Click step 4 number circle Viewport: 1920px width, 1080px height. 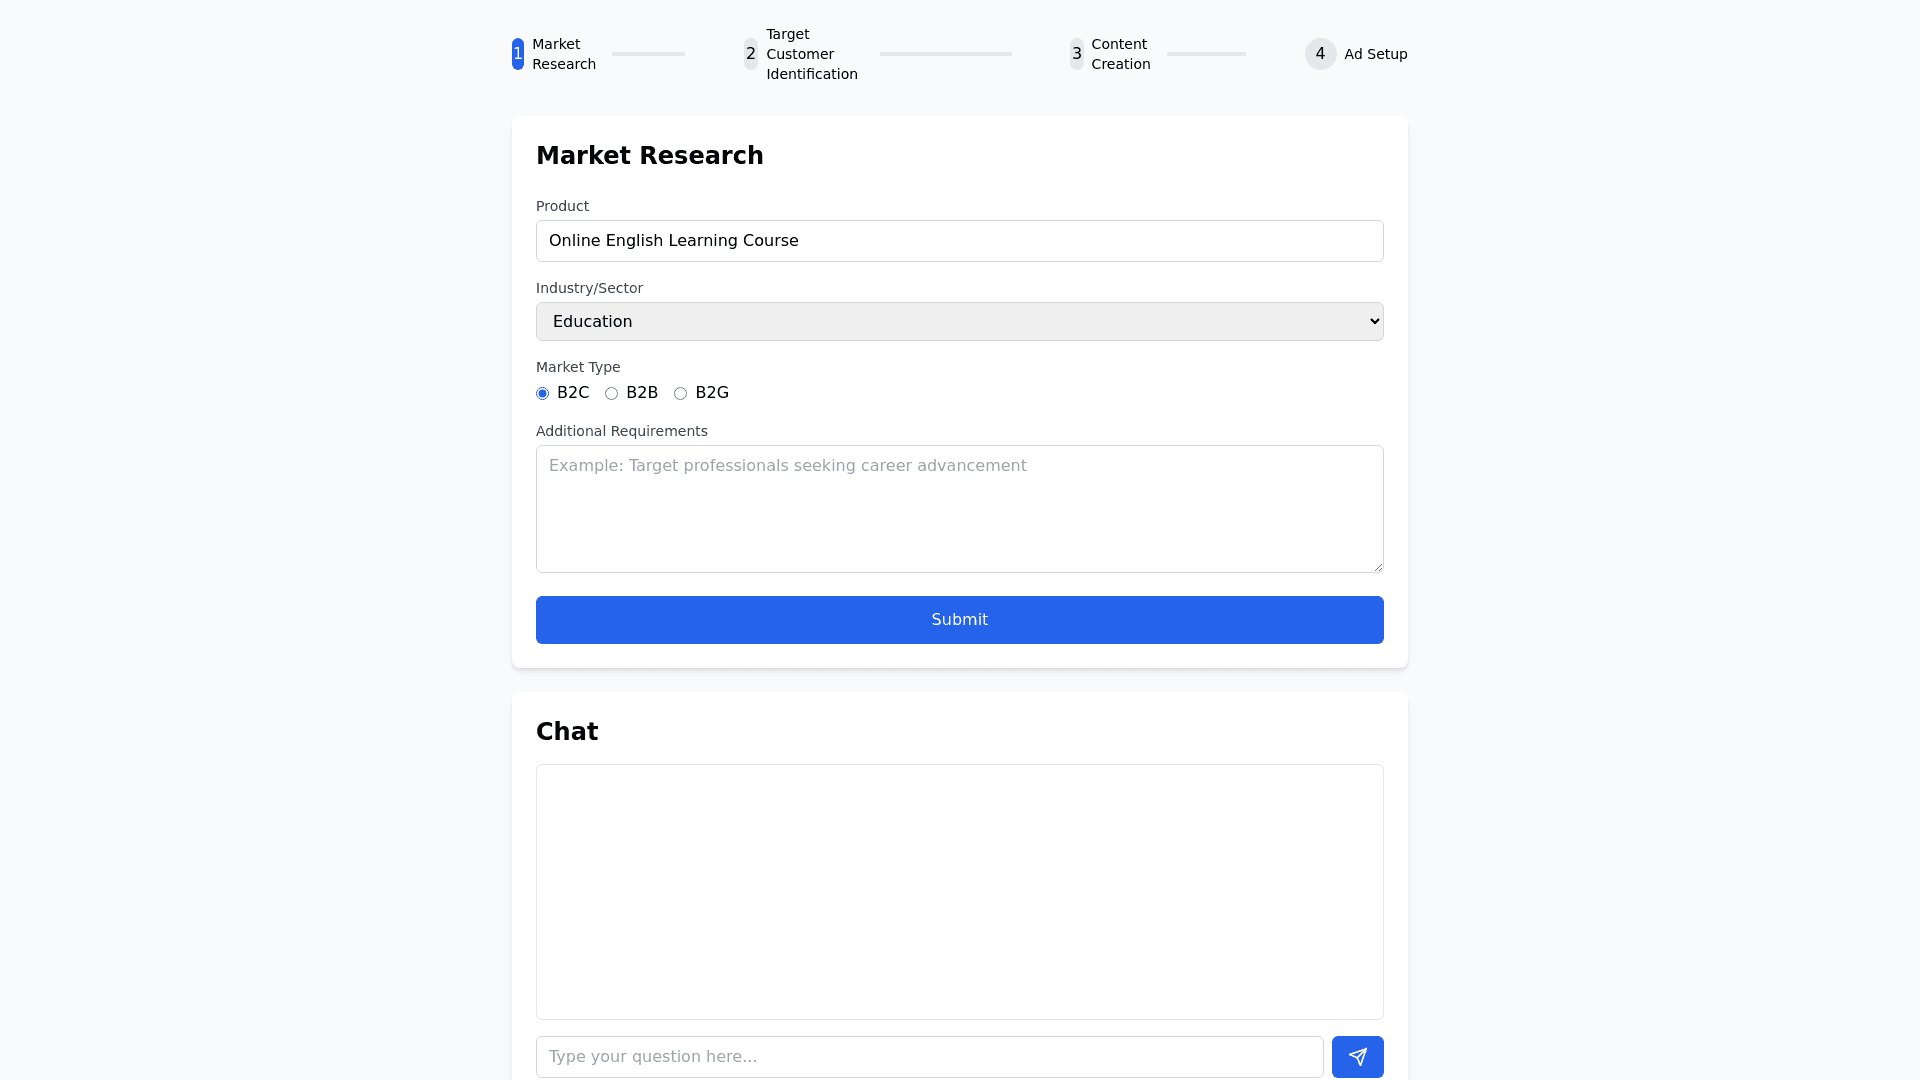(1320, 54)
